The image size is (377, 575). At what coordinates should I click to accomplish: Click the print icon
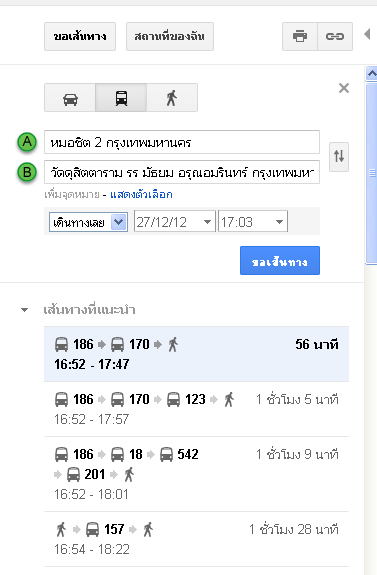(300, 36)
